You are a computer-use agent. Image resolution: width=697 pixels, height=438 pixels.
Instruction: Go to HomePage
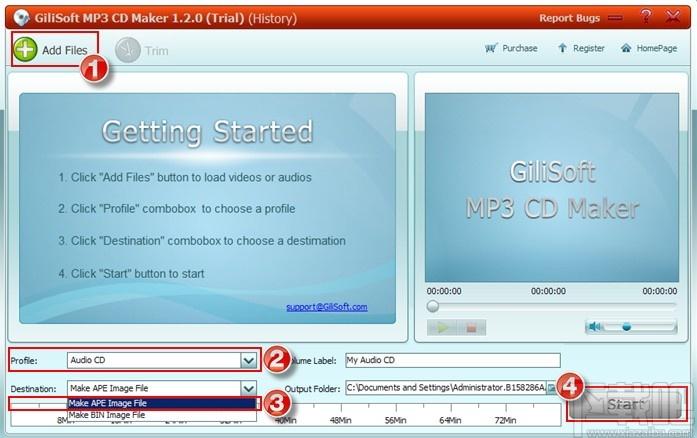[649, 48]
